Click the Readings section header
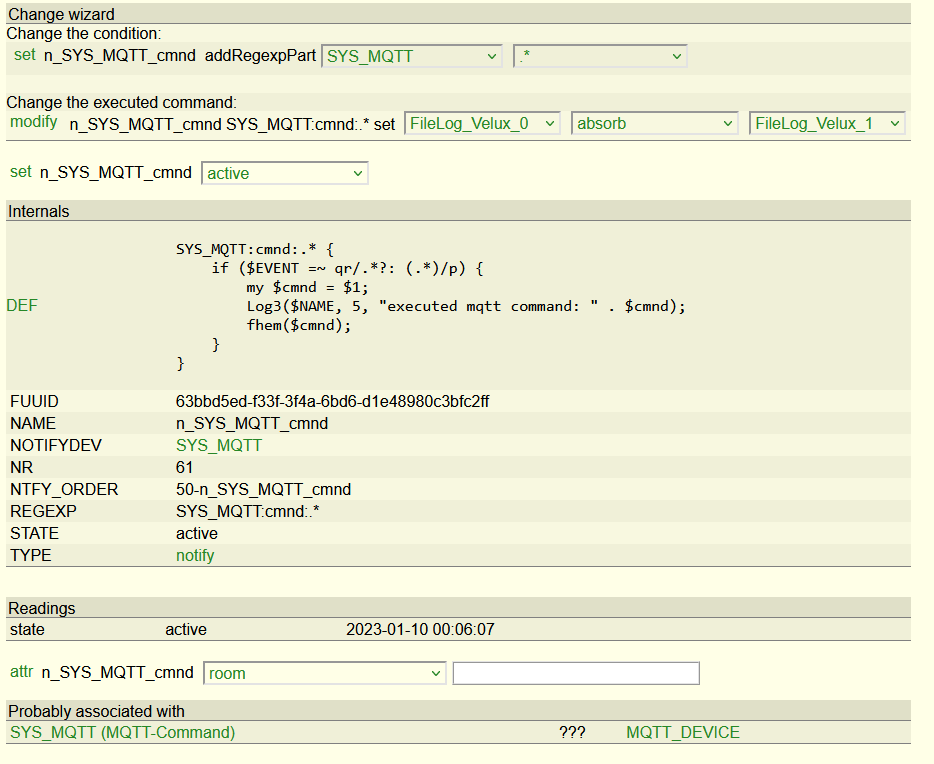Viewport: 934px width, 764px height. click(x=42, y=608)
